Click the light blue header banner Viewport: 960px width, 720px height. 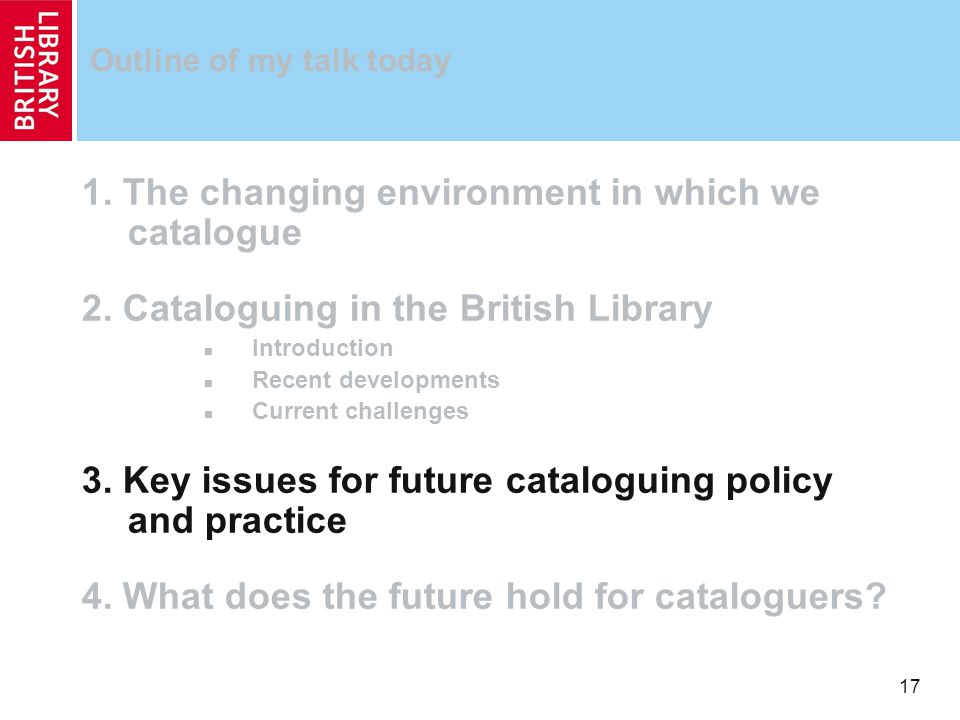click(x=518, y=70)
